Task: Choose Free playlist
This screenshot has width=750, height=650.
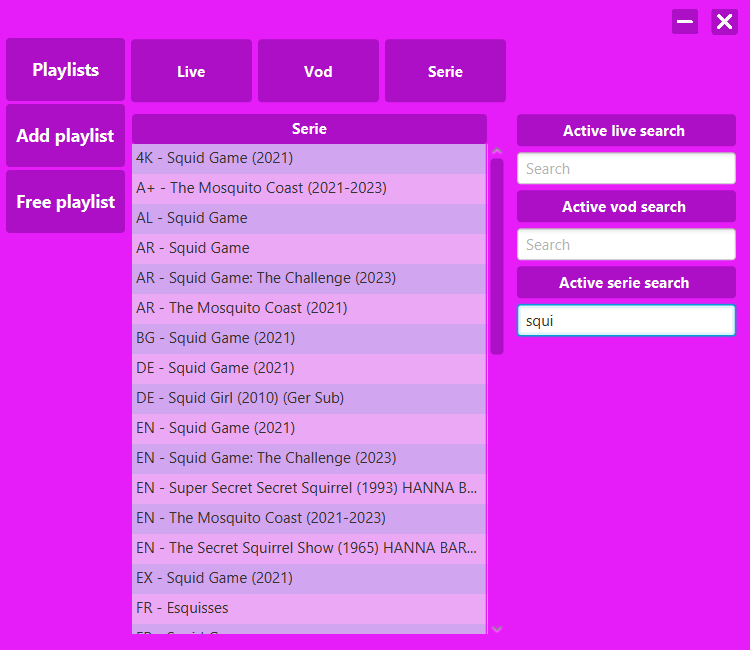Action: click(66, 201)
